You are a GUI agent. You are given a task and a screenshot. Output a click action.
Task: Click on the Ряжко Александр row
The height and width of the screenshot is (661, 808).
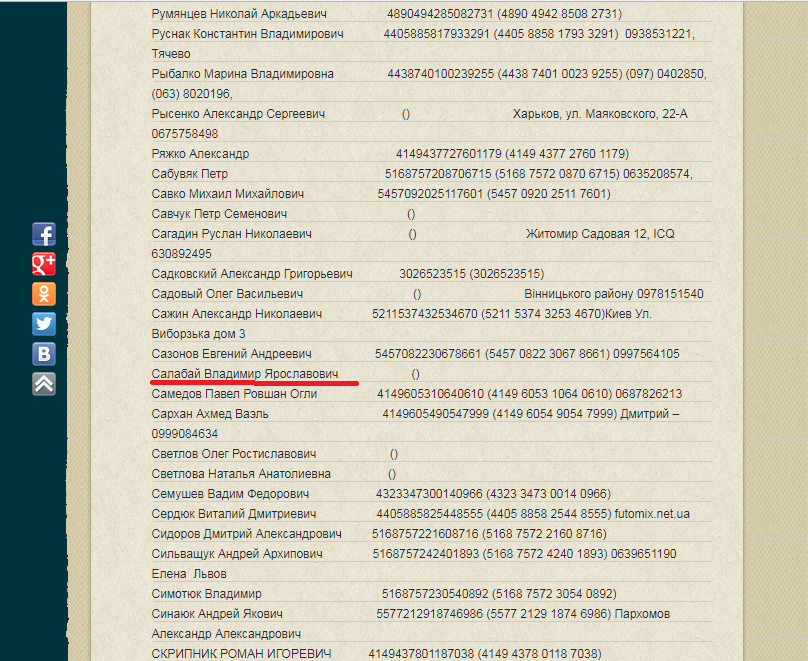tap(200, 154)
